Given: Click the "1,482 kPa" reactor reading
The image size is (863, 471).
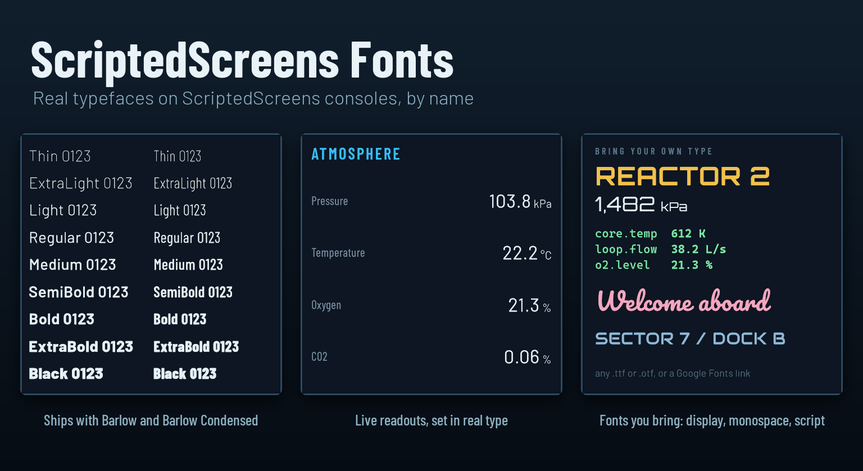Looking at the screenshot, I should (x=641, y=205).
